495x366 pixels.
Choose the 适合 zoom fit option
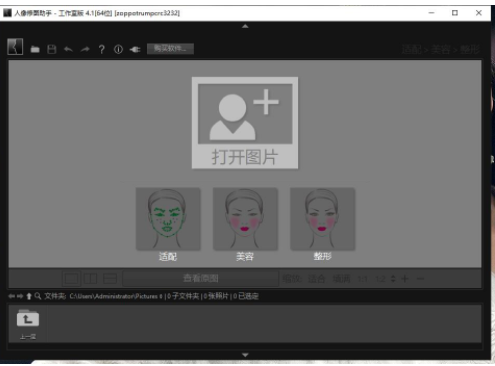coord(316,278)
